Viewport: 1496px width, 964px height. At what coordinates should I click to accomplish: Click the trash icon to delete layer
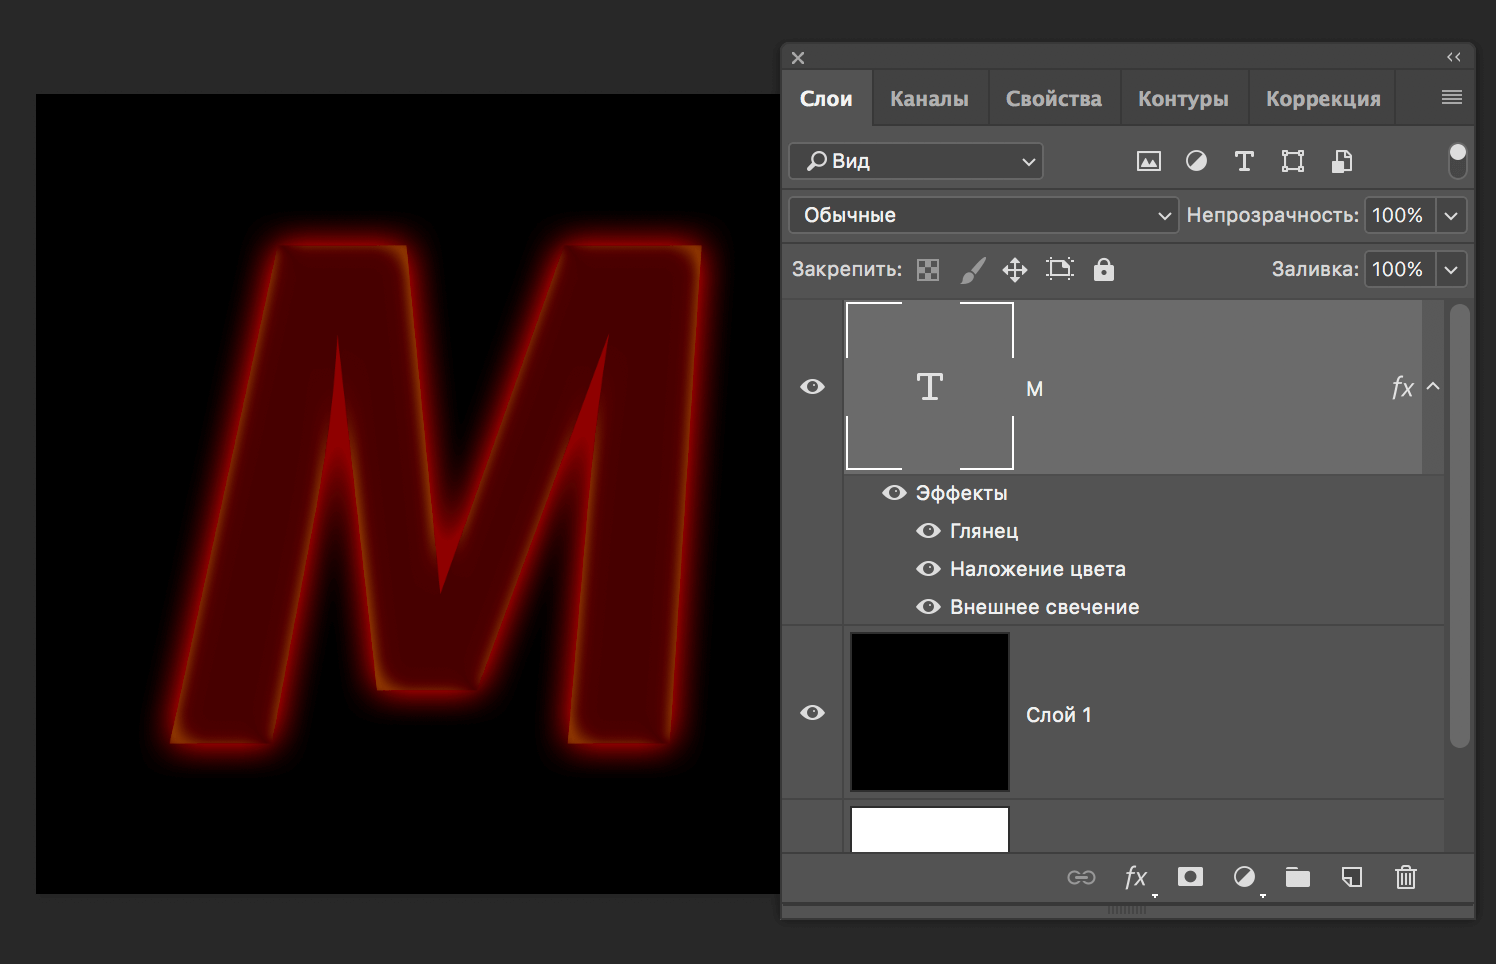1405,878
